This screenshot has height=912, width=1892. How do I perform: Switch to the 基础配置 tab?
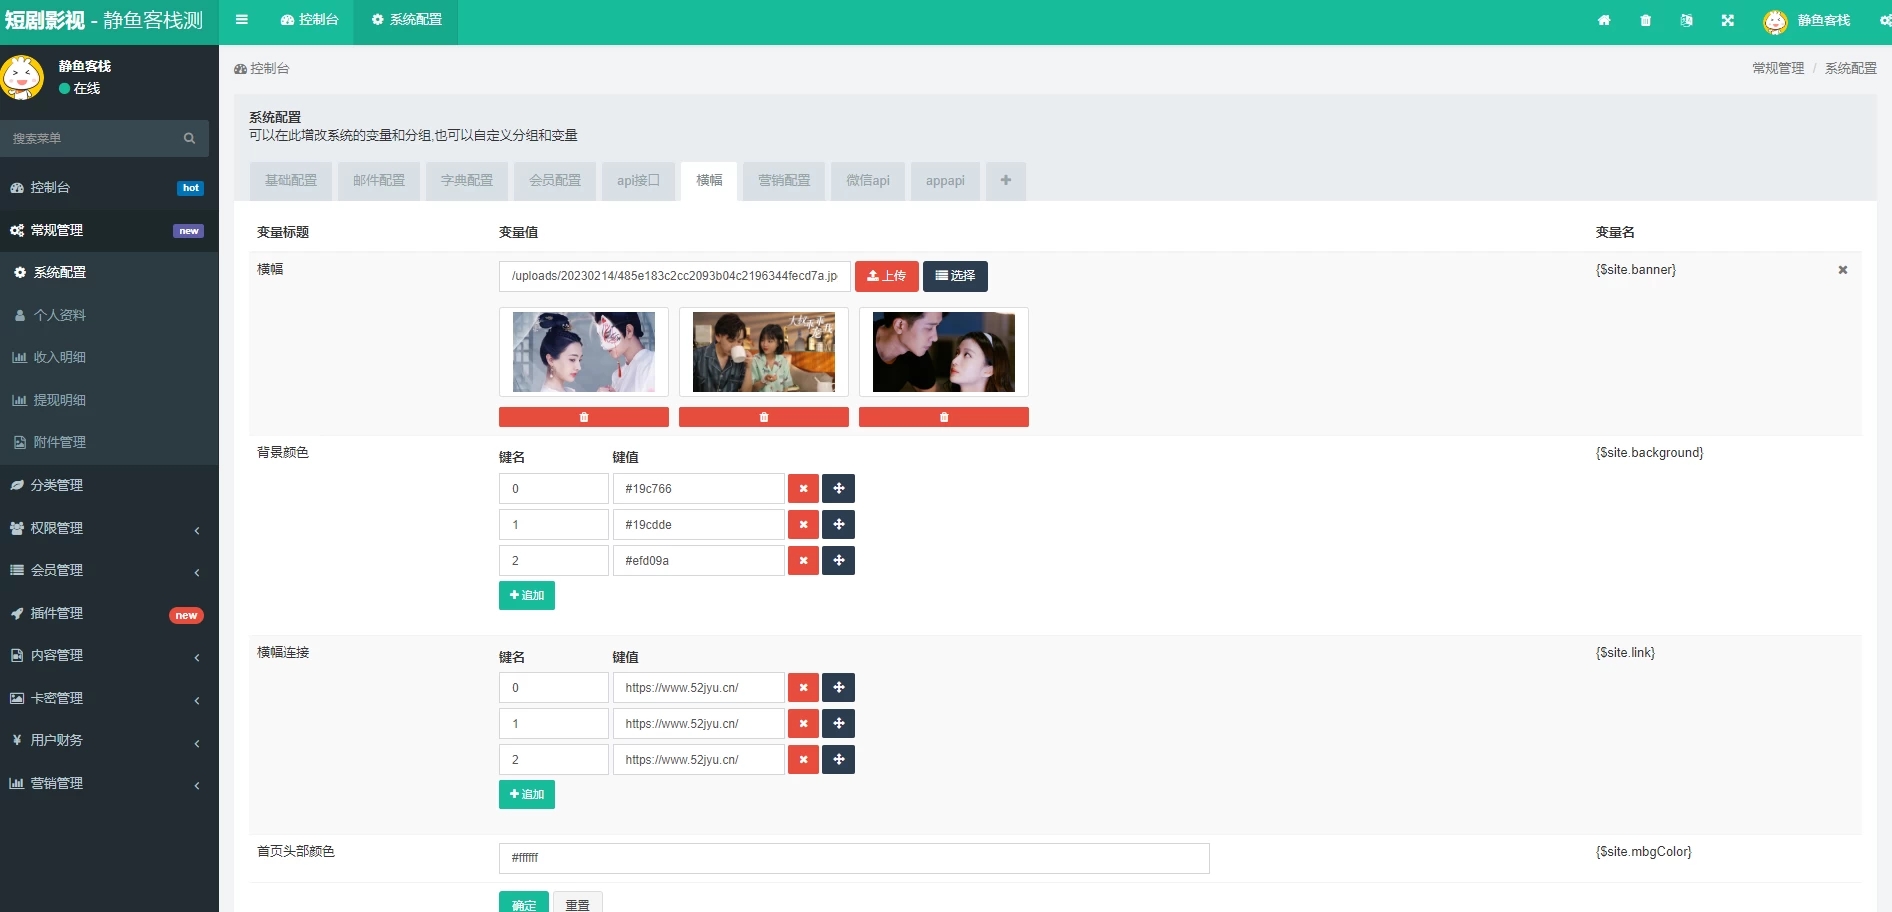291,181
